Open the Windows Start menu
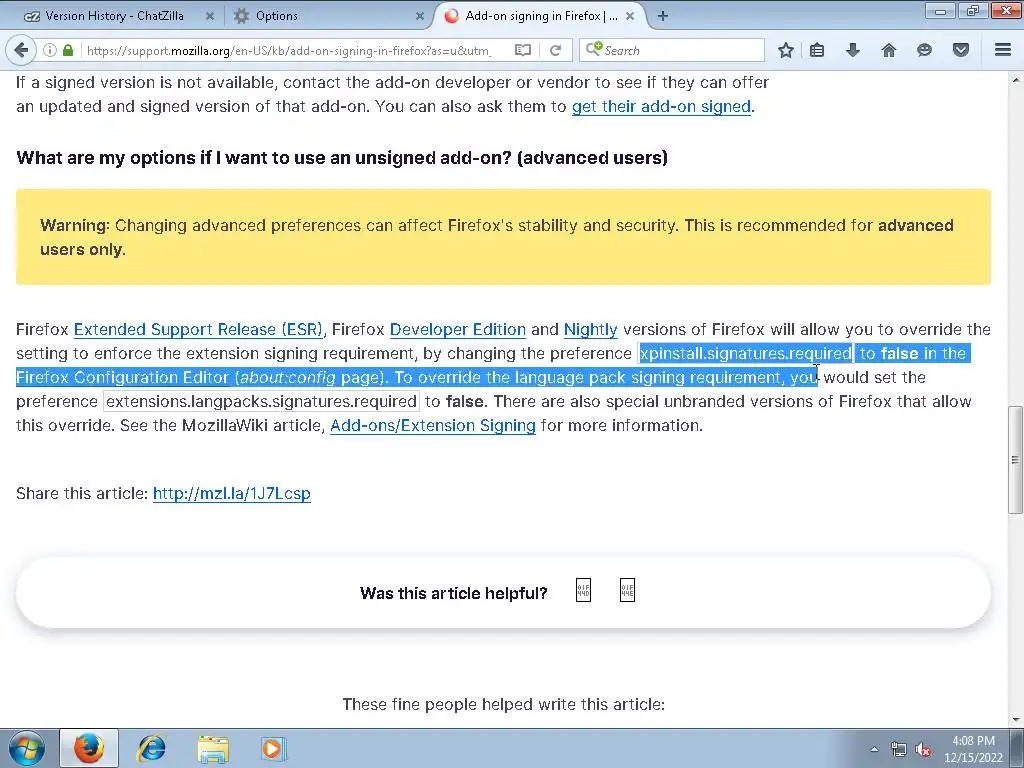The height and width of the screenshot is (768, 1024). point(25,748)
